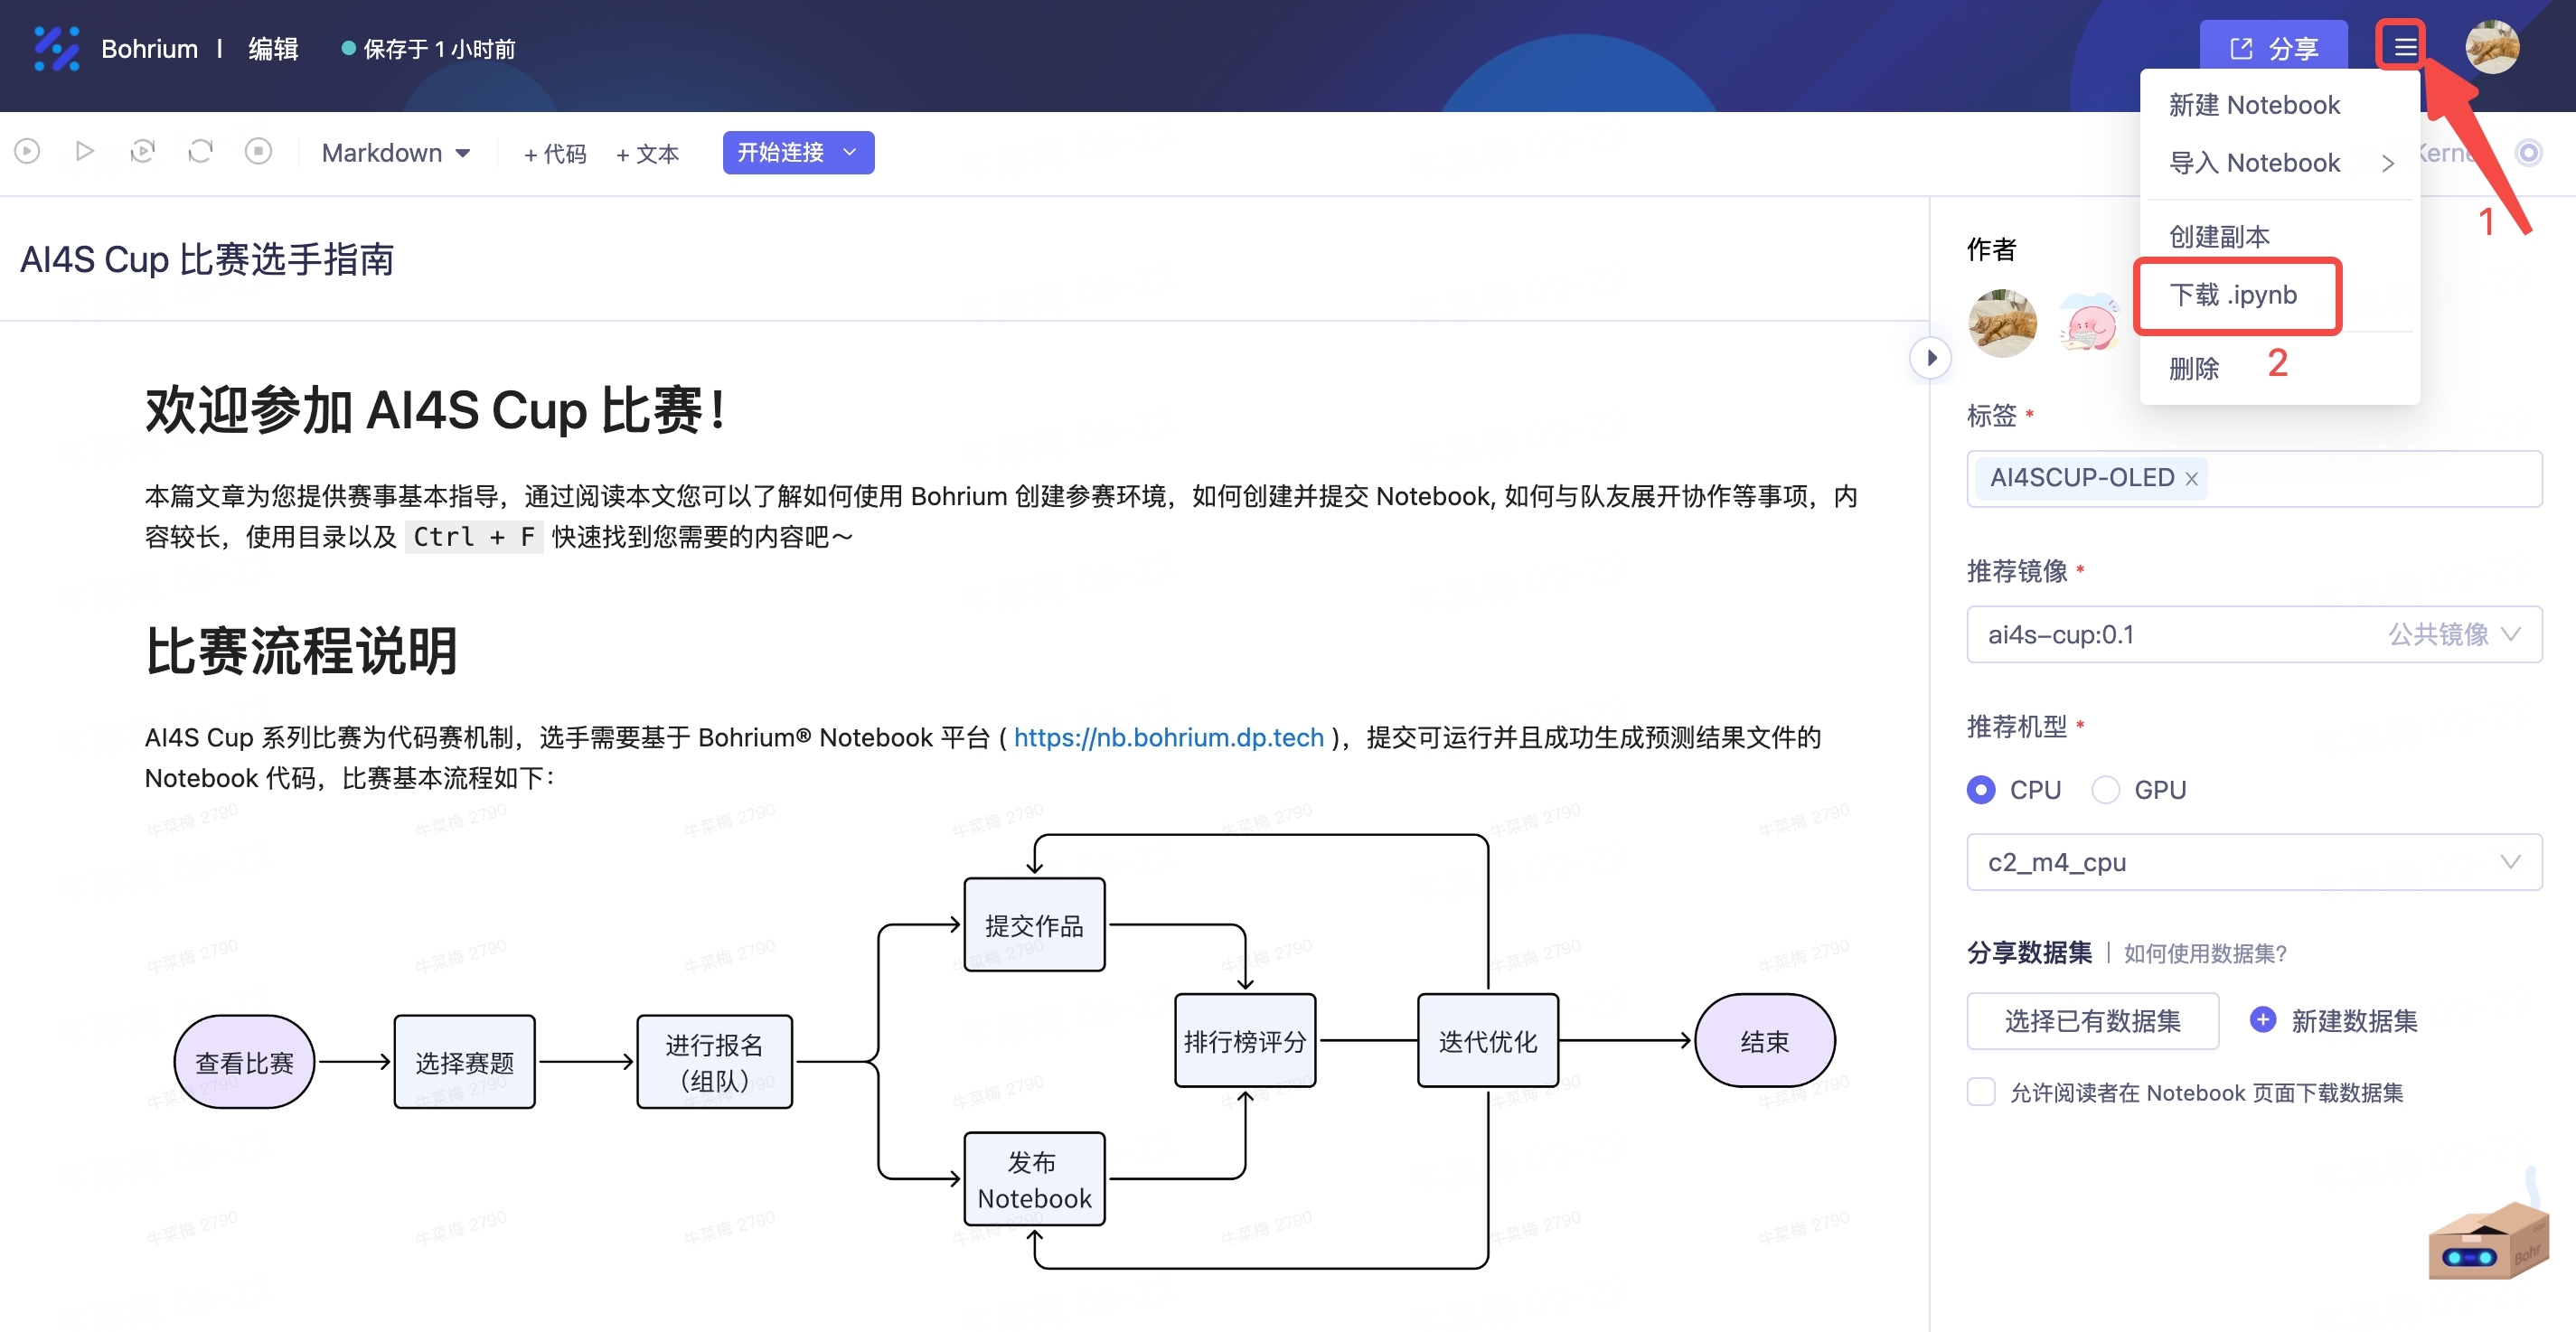Click the run cell play icon
This screenshot has width=2576, height=1332.
pos(27,152)
